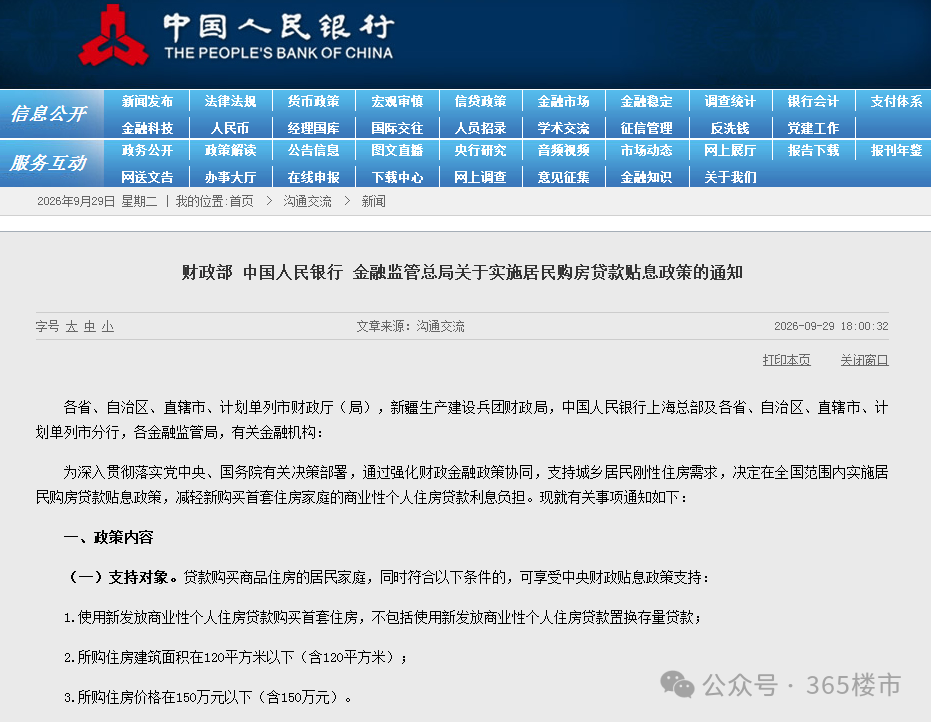The image size is (931, 722).
Task: Click the item about 150万元 housing price
Action: pyautogui.click(x=208, y=697)
